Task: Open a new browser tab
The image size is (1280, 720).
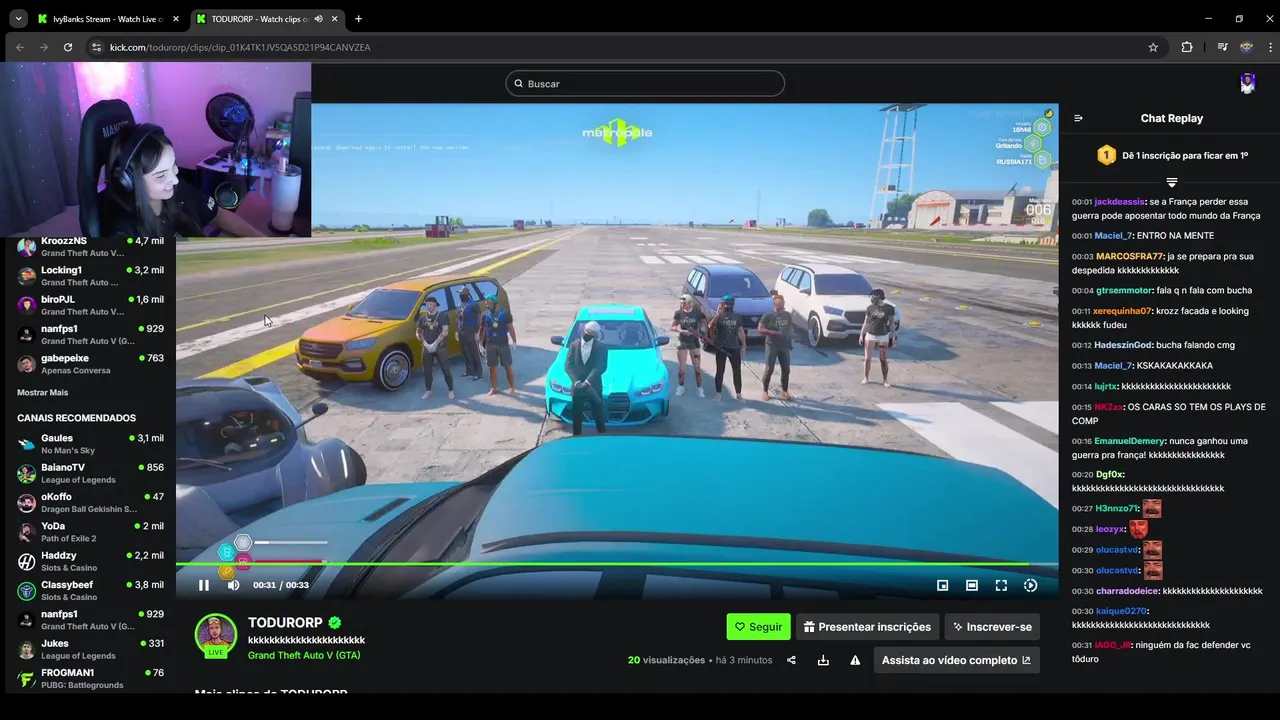Action: [x=358, y=18]
